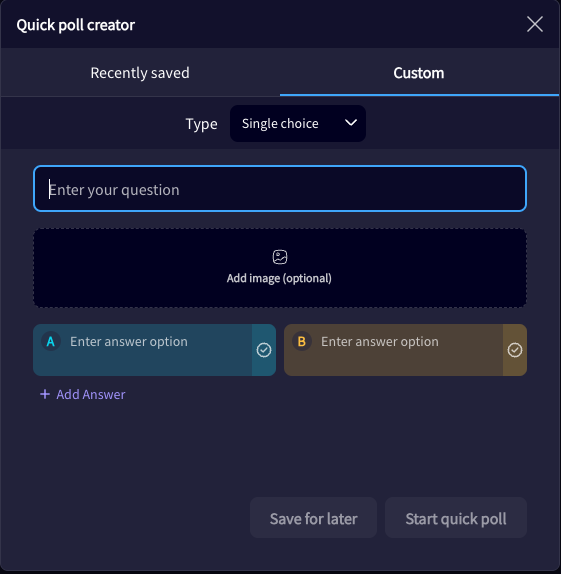
Task: Click the letter B answer badge
Action: point(302,342)
